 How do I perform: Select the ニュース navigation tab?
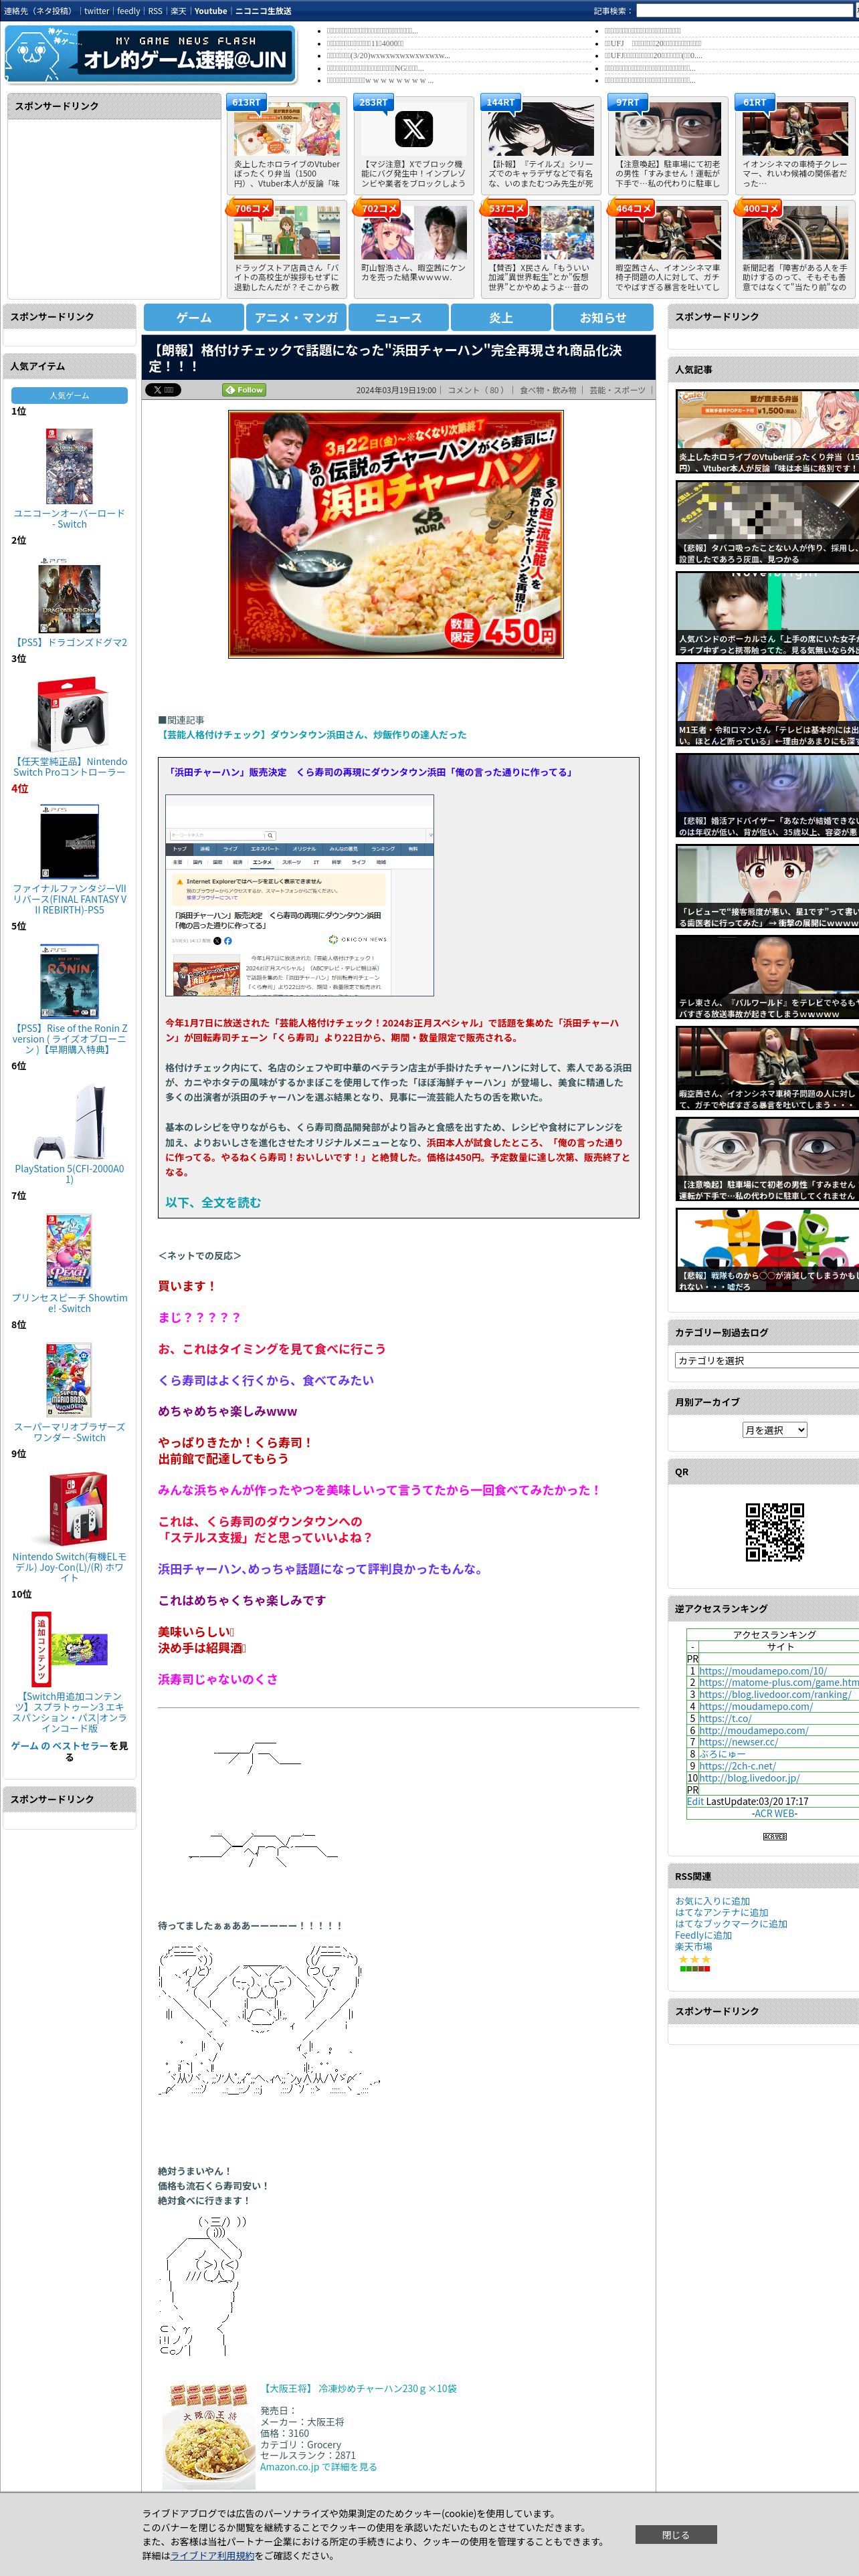pyautogui.click(x=398, y=318)
